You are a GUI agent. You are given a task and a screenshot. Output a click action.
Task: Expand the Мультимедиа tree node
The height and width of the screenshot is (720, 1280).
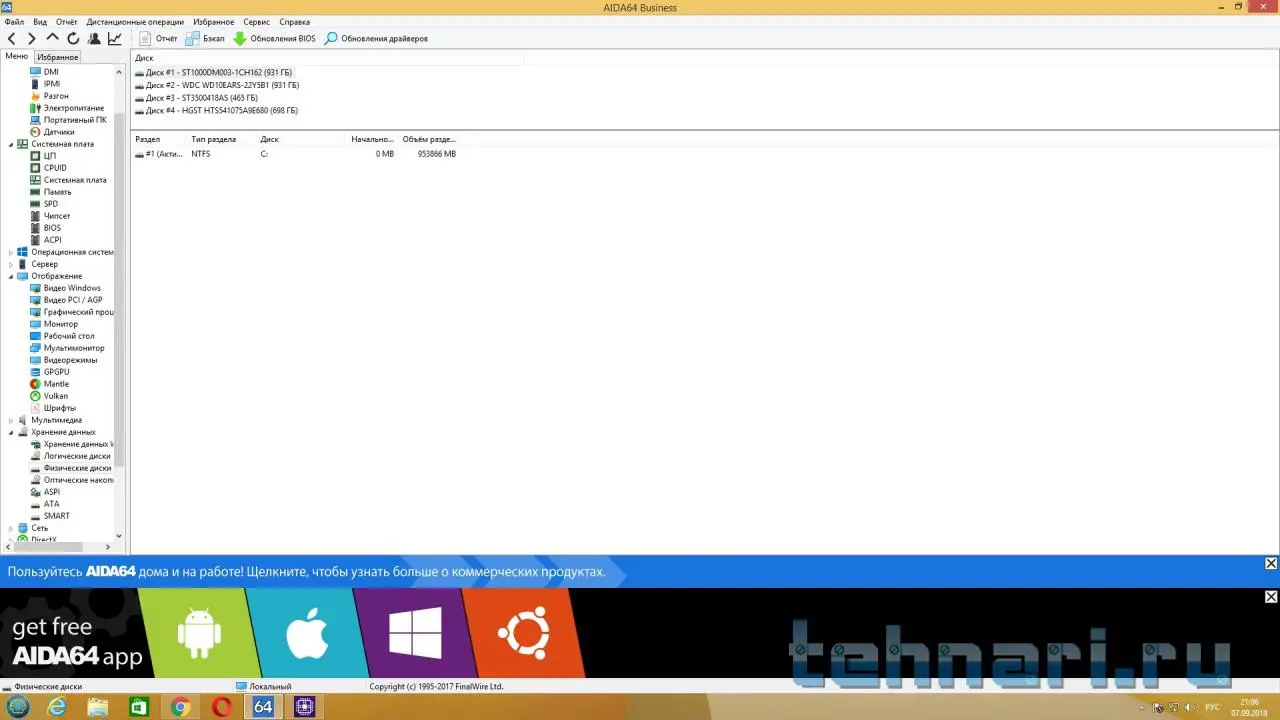tap(11, 420)
